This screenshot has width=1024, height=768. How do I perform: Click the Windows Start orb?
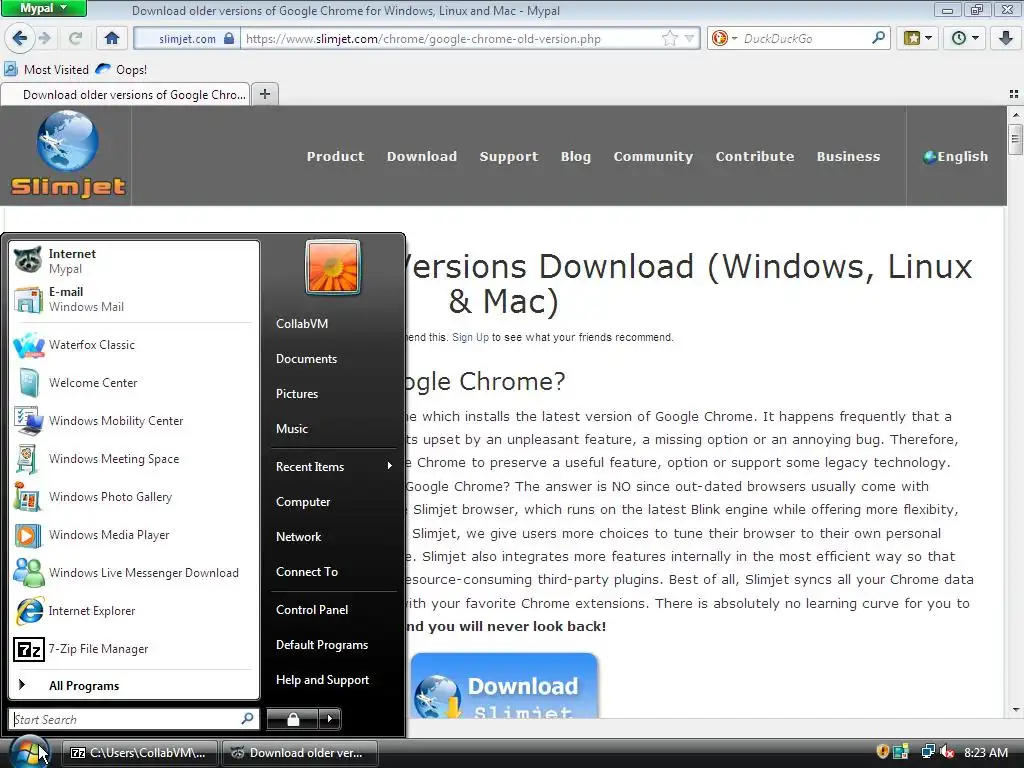(x=28, y=751)
